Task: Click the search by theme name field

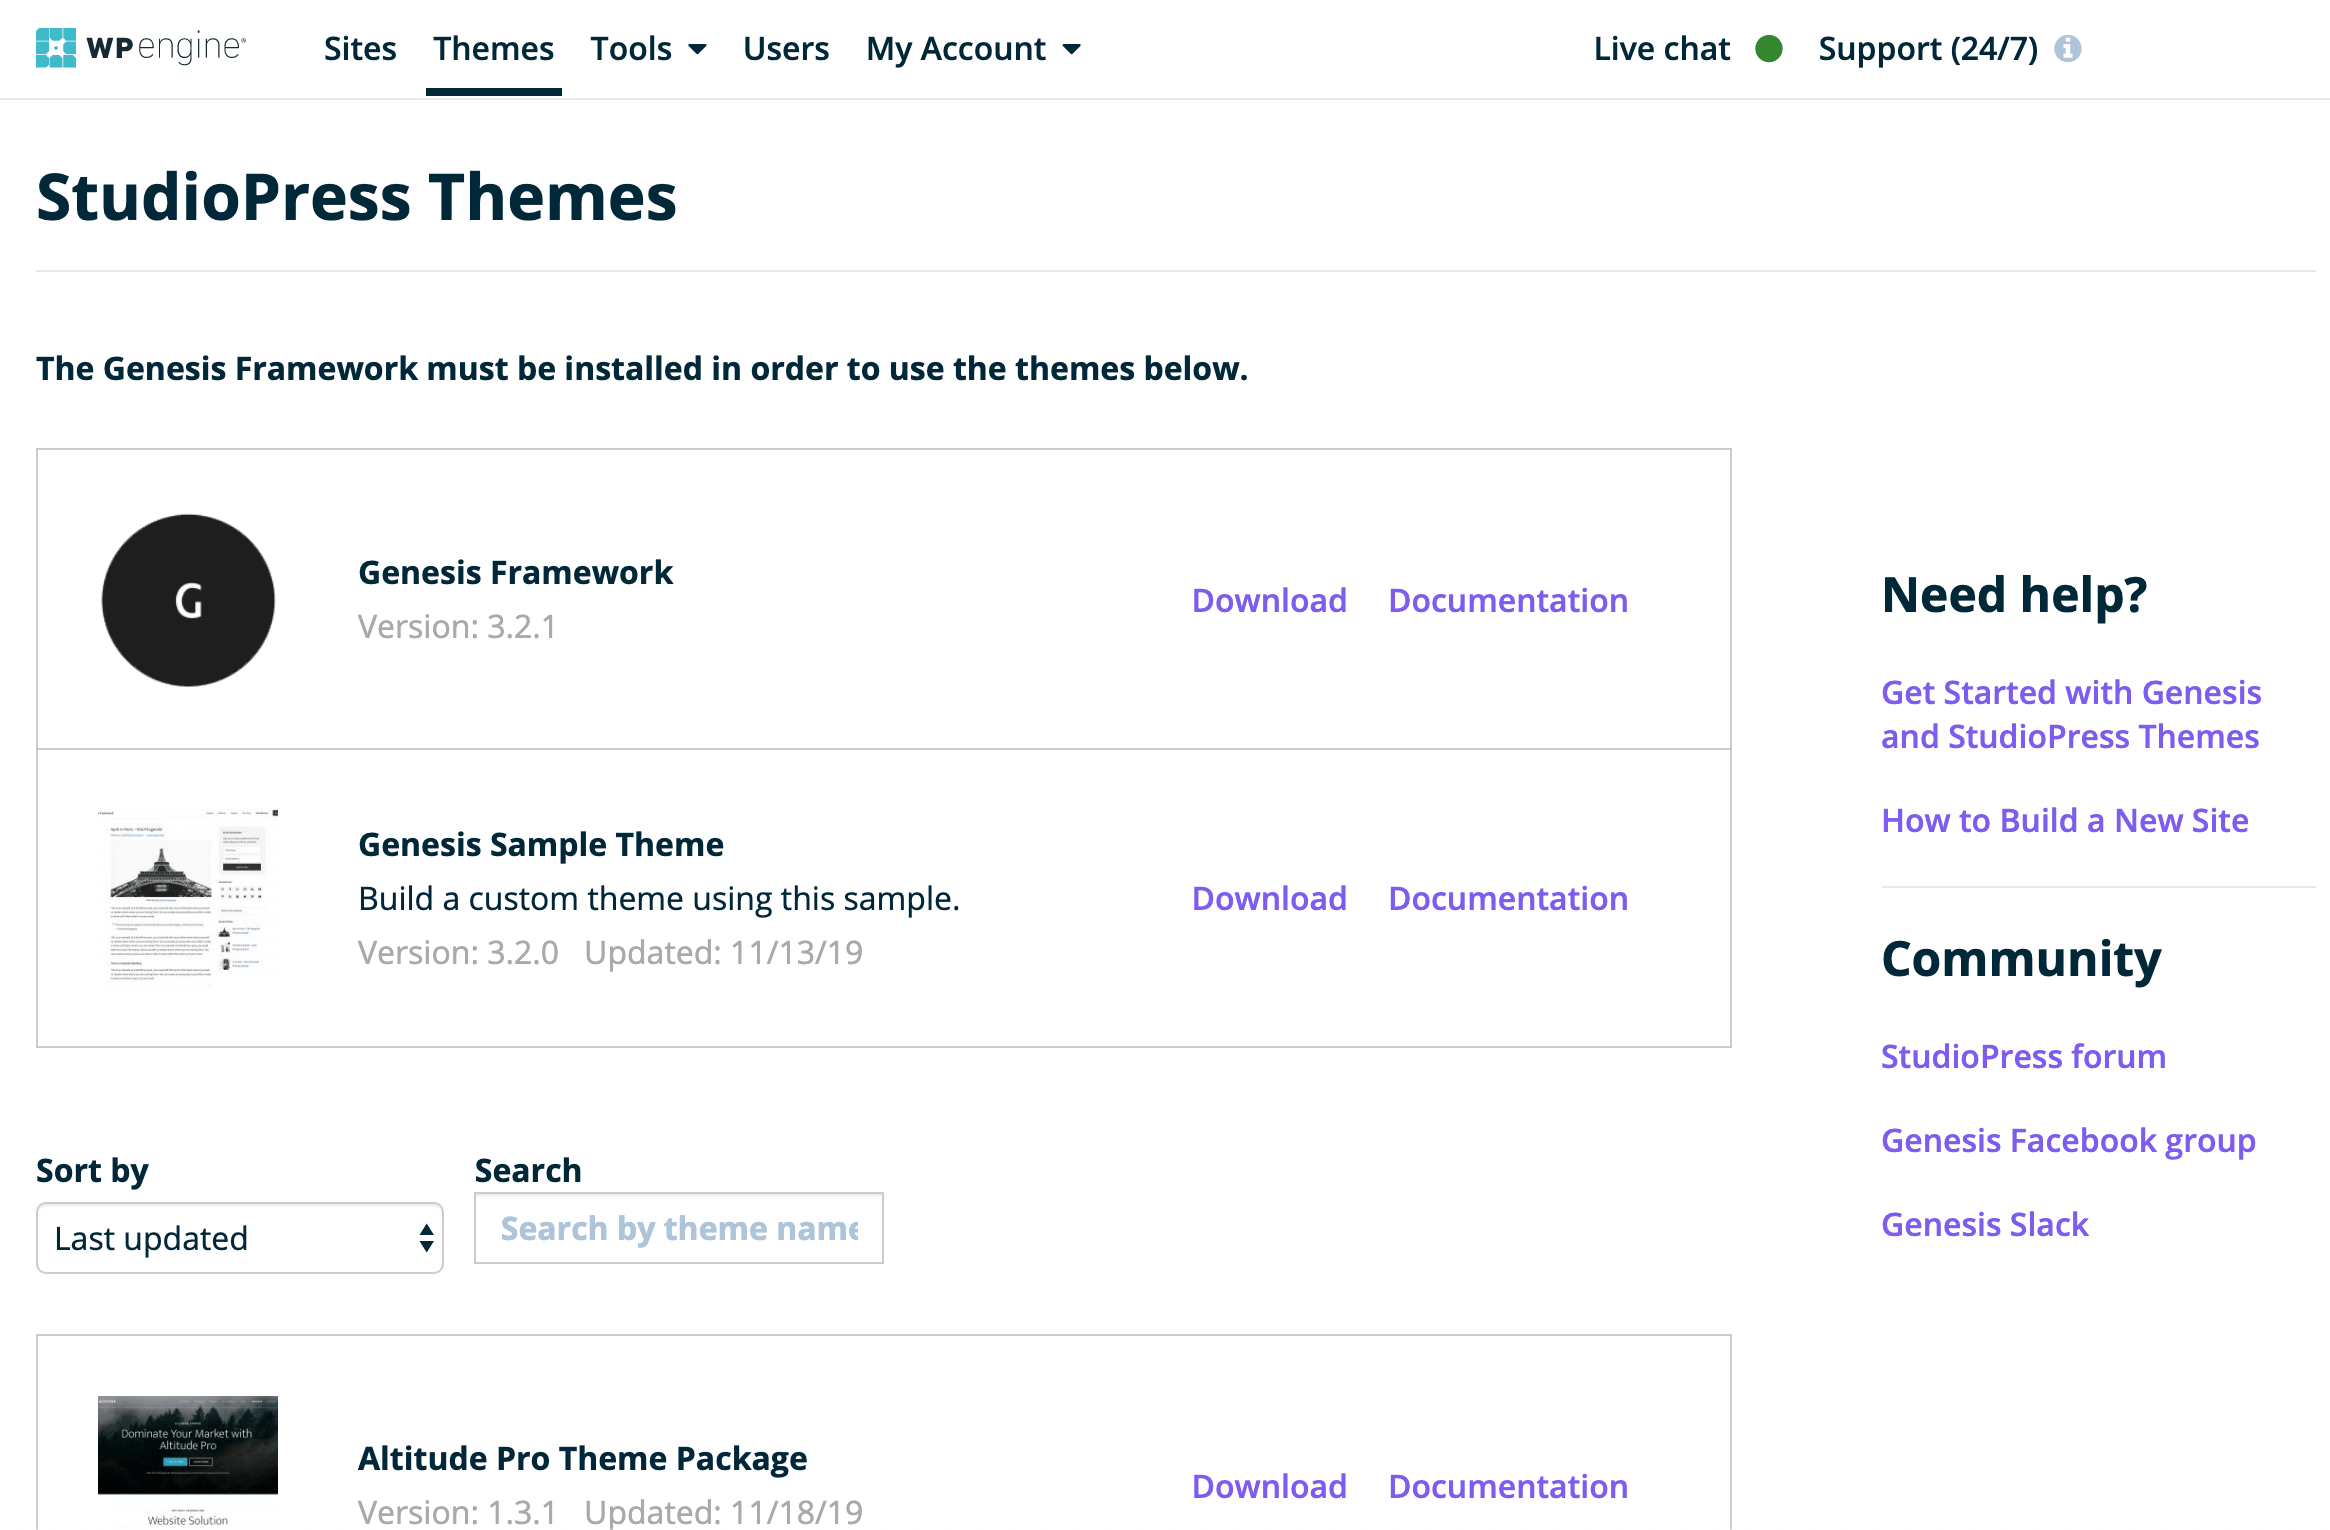Action: pos(678,1228)
